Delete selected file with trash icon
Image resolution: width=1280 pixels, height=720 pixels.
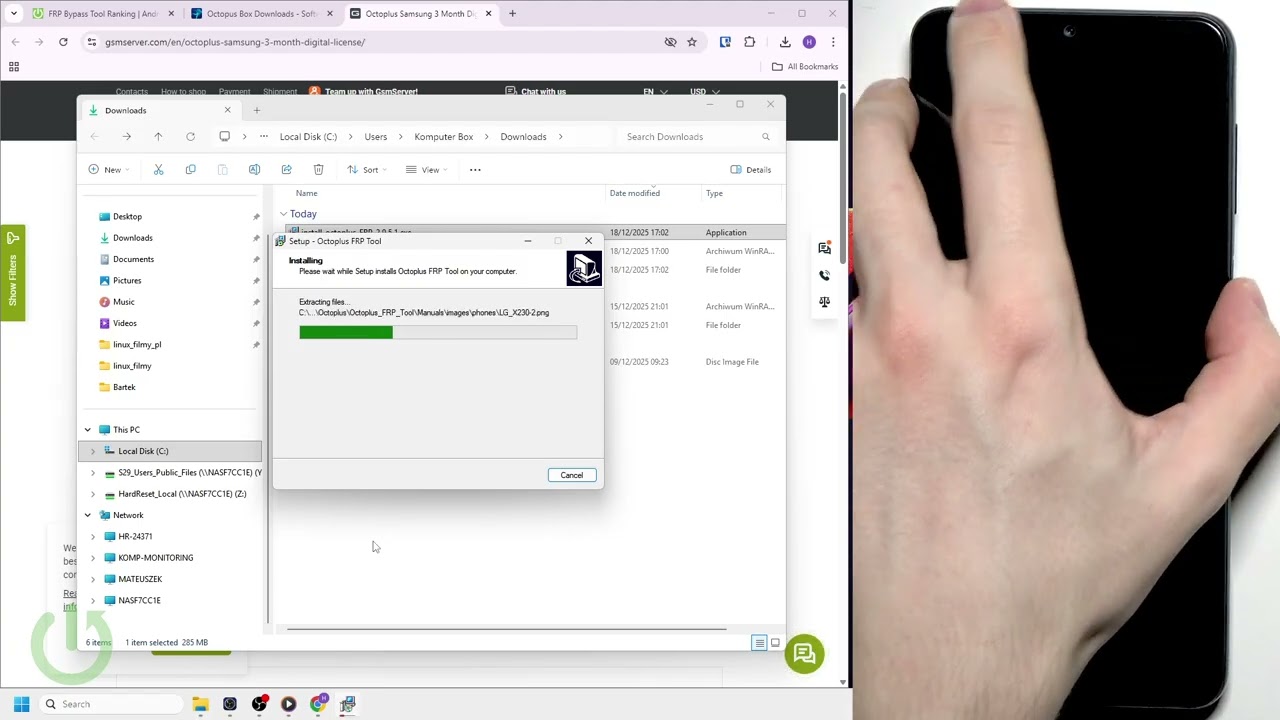tap(318, 169)
